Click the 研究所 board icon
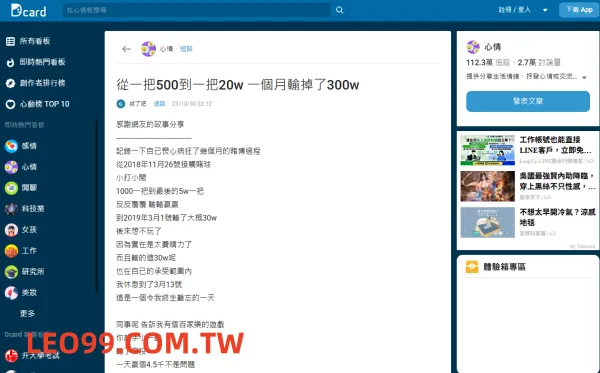 [x=11, y=272]
